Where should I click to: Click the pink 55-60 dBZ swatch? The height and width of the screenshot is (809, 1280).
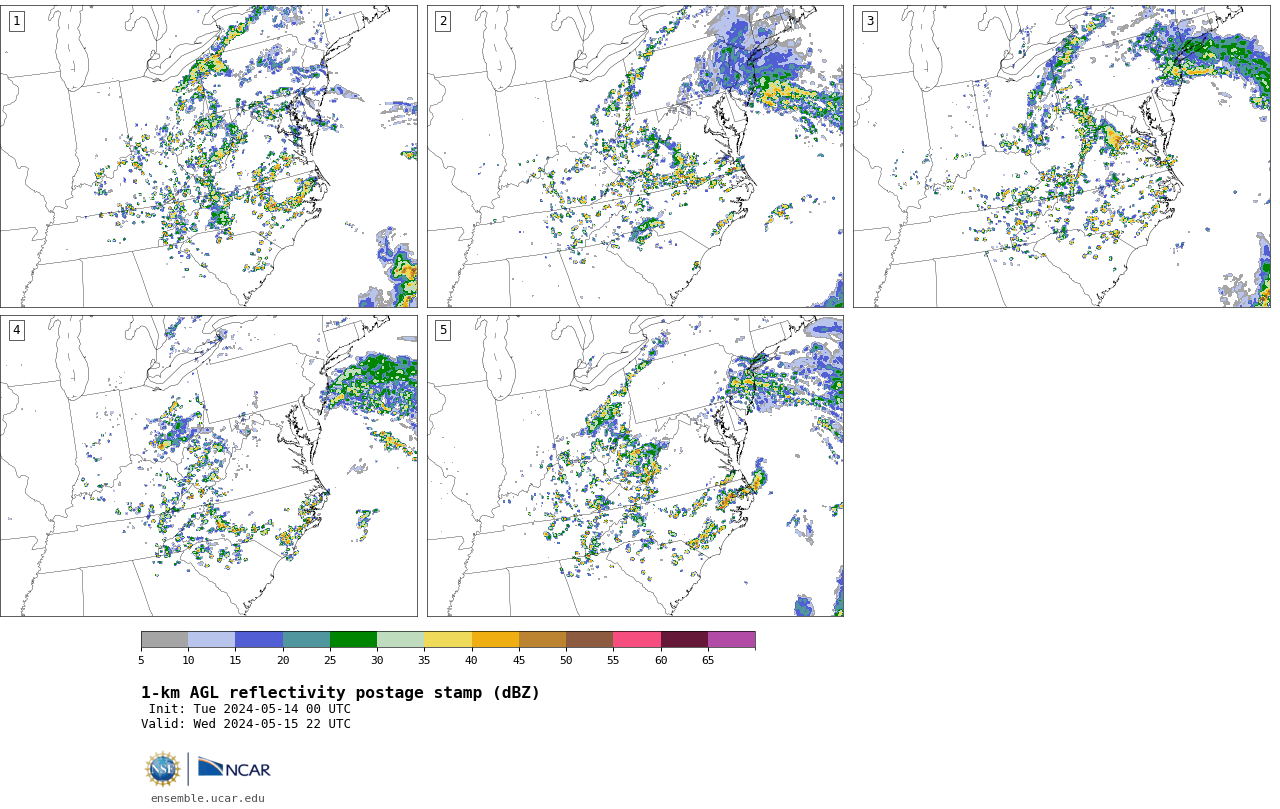pos(637,640)
